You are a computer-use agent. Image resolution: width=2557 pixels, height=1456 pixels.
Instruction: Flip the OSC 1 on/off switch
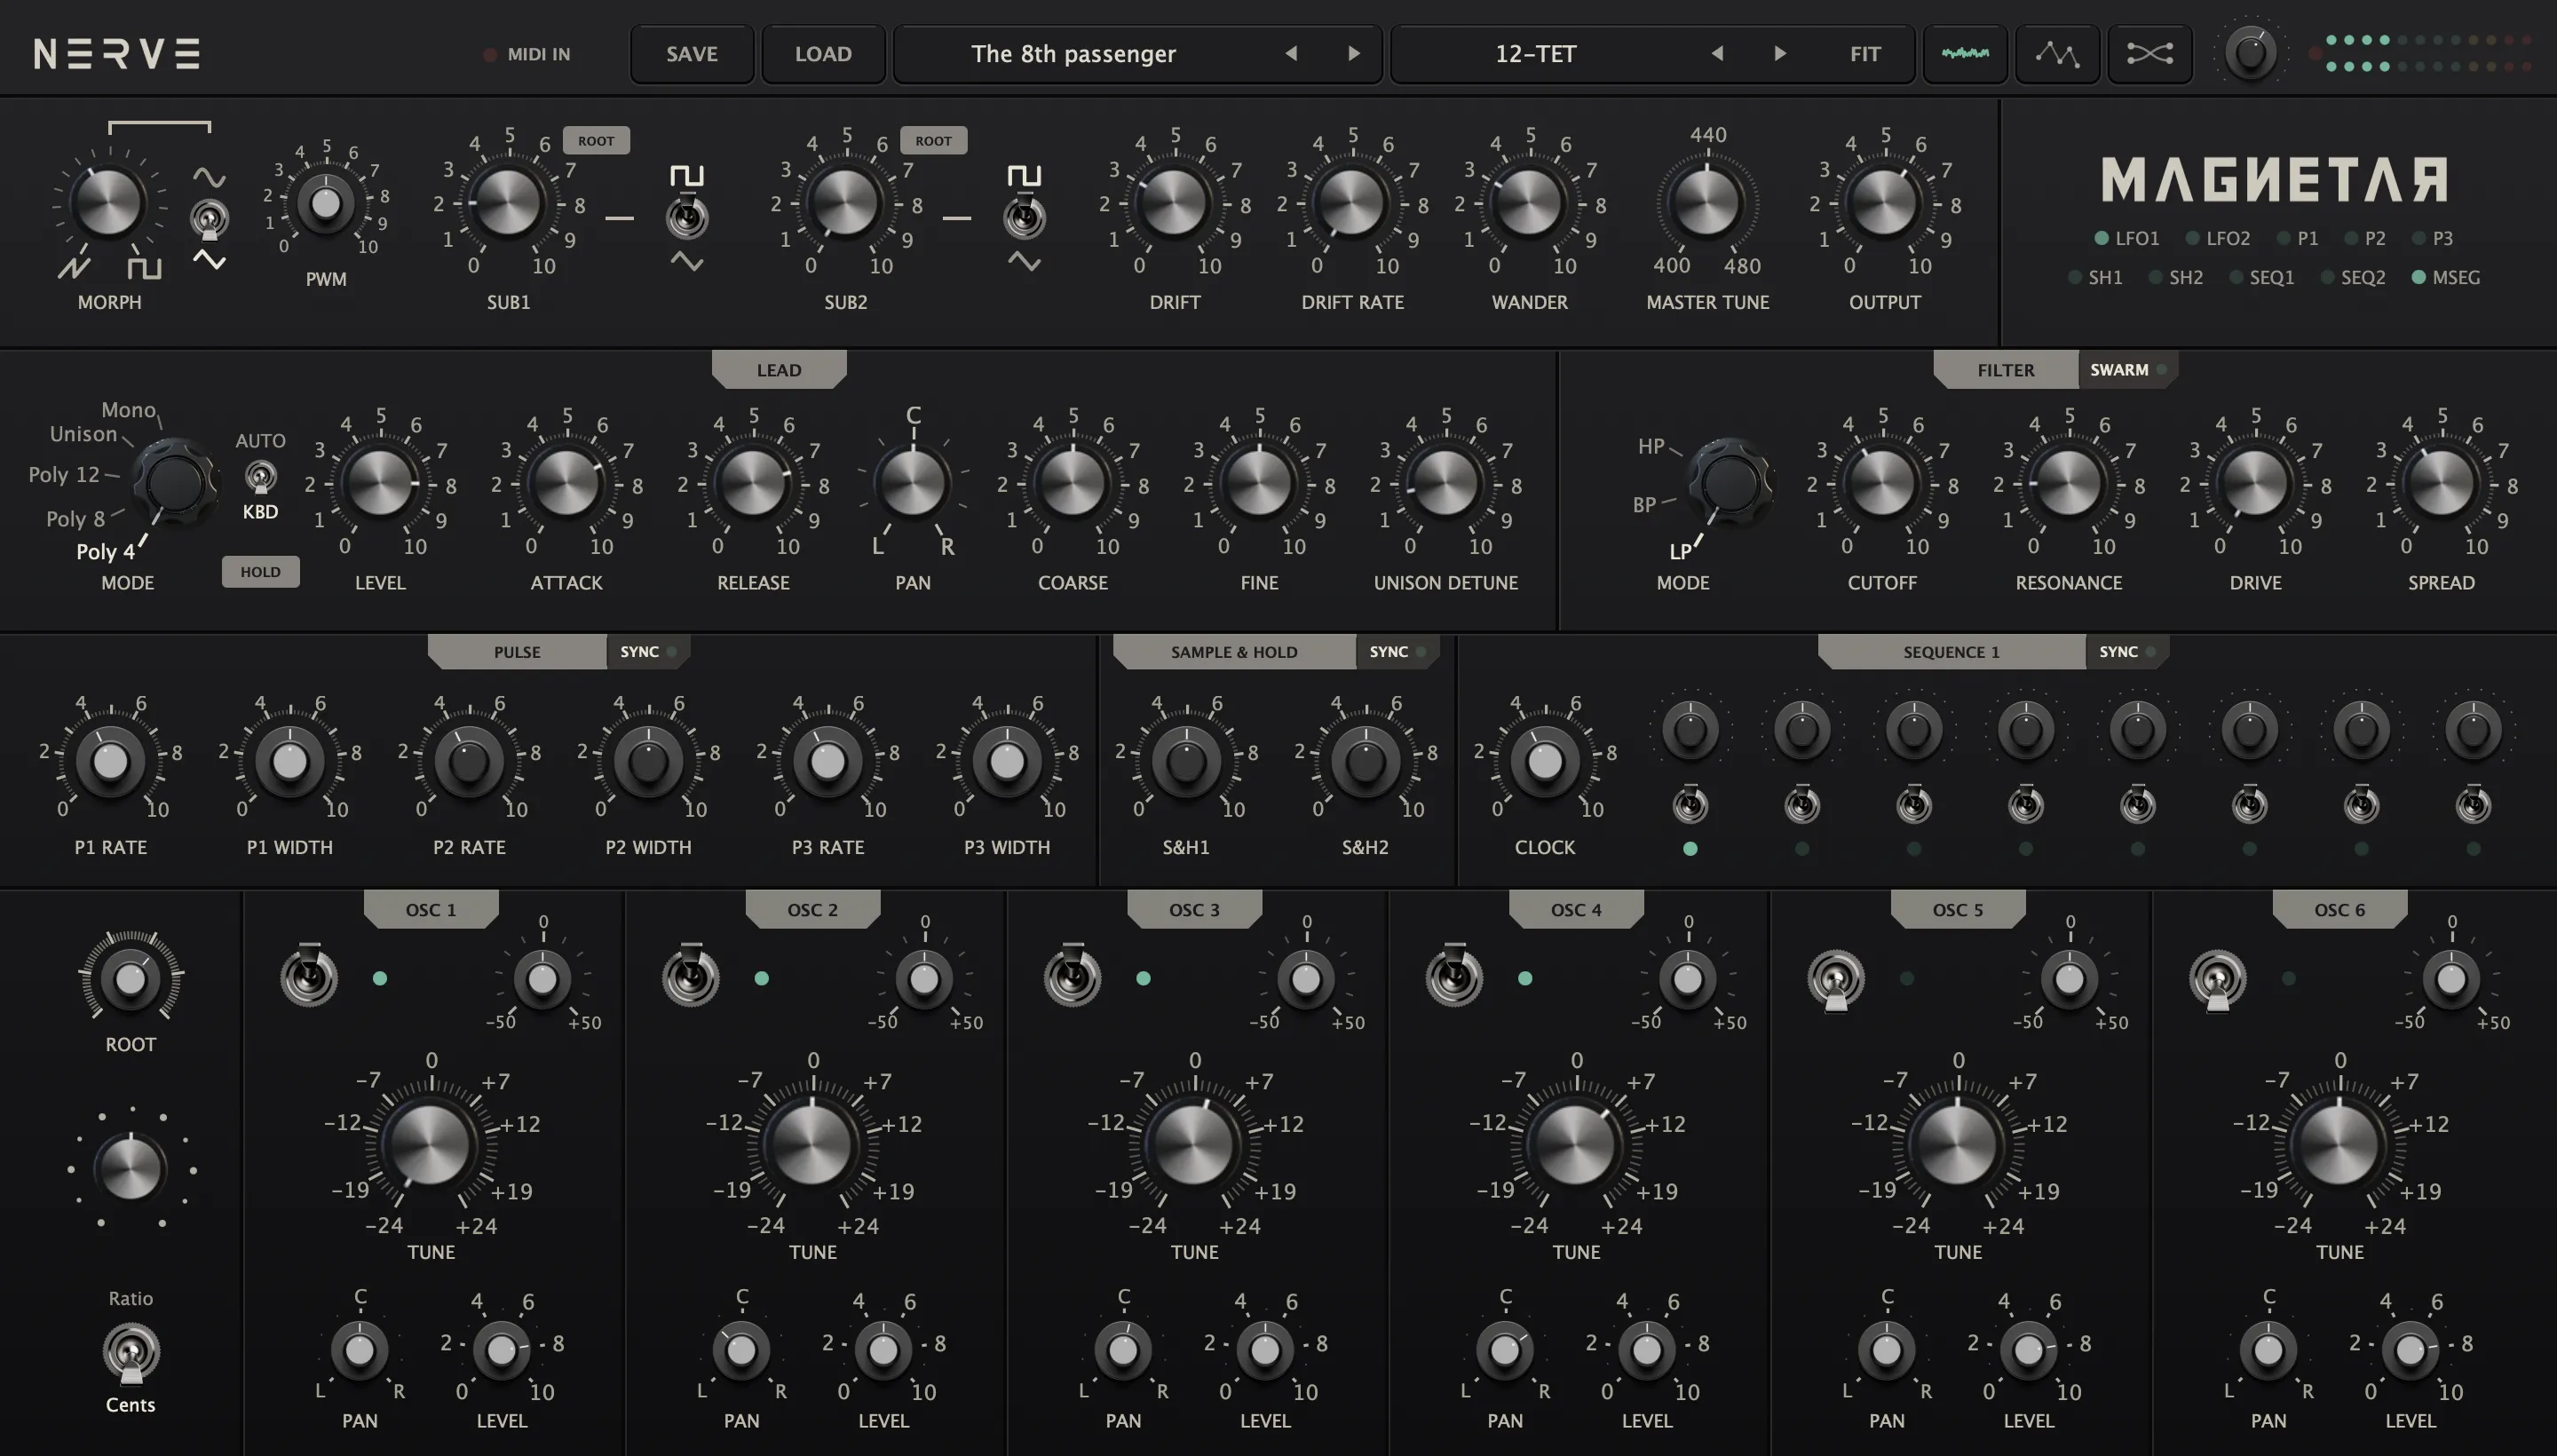pyautogui.click(x=309, y=976)
